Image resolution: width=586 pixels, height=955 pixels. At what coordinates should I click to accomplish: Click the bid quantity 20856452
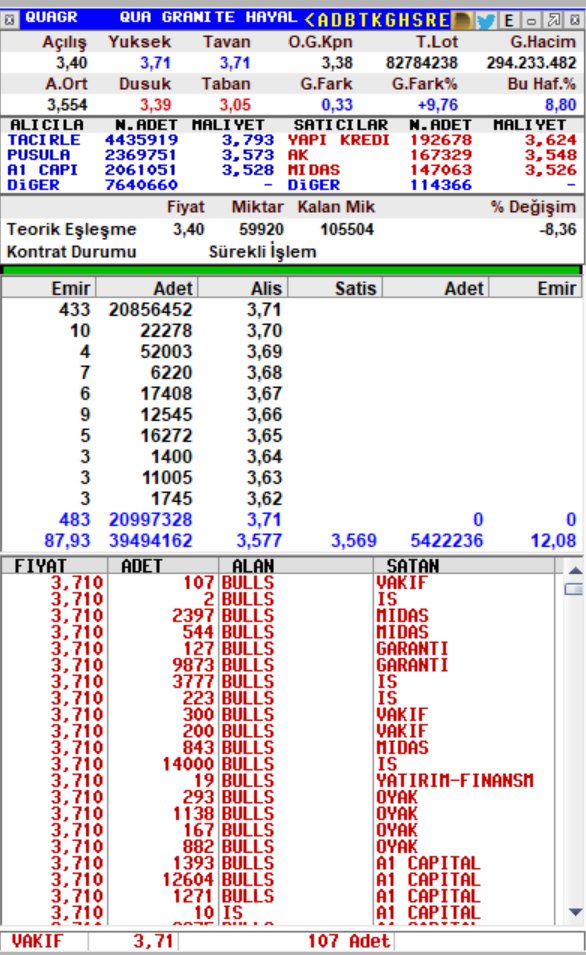tap(150, 309)
